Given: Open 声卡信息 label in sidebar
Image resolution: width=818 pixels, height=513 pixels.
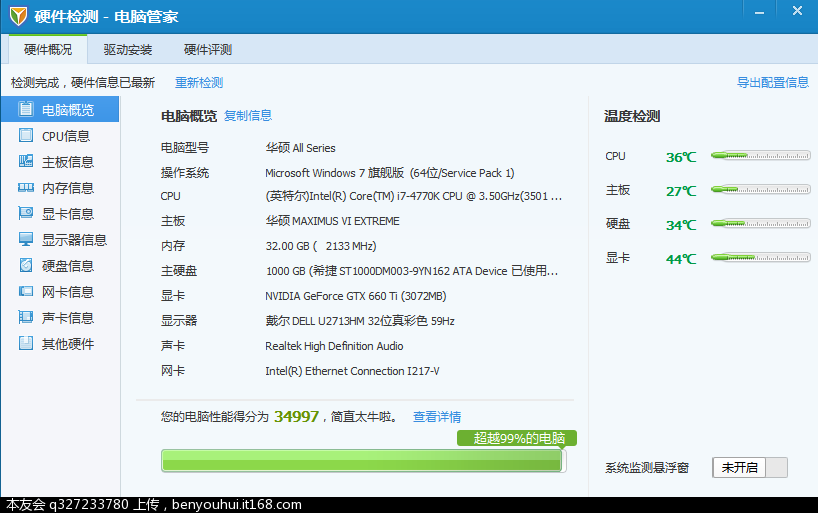Looking at the screenshot, I should (x=68, y=318).
